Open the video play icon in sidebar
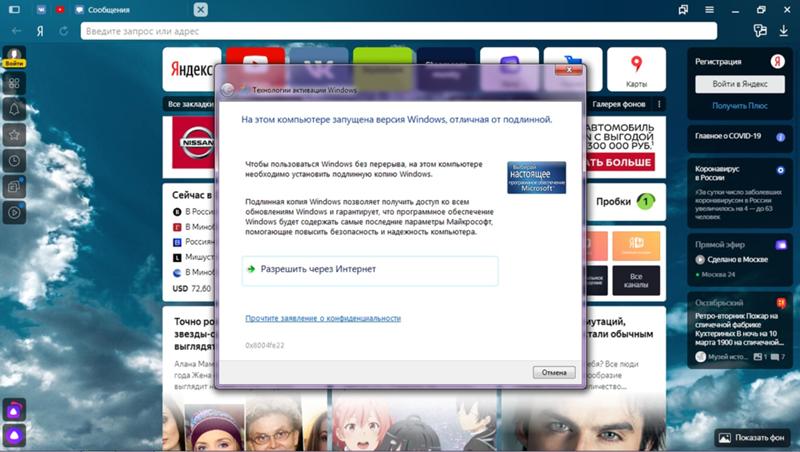Viewport: 800px width, 452px height. click(x=14, y=212)
